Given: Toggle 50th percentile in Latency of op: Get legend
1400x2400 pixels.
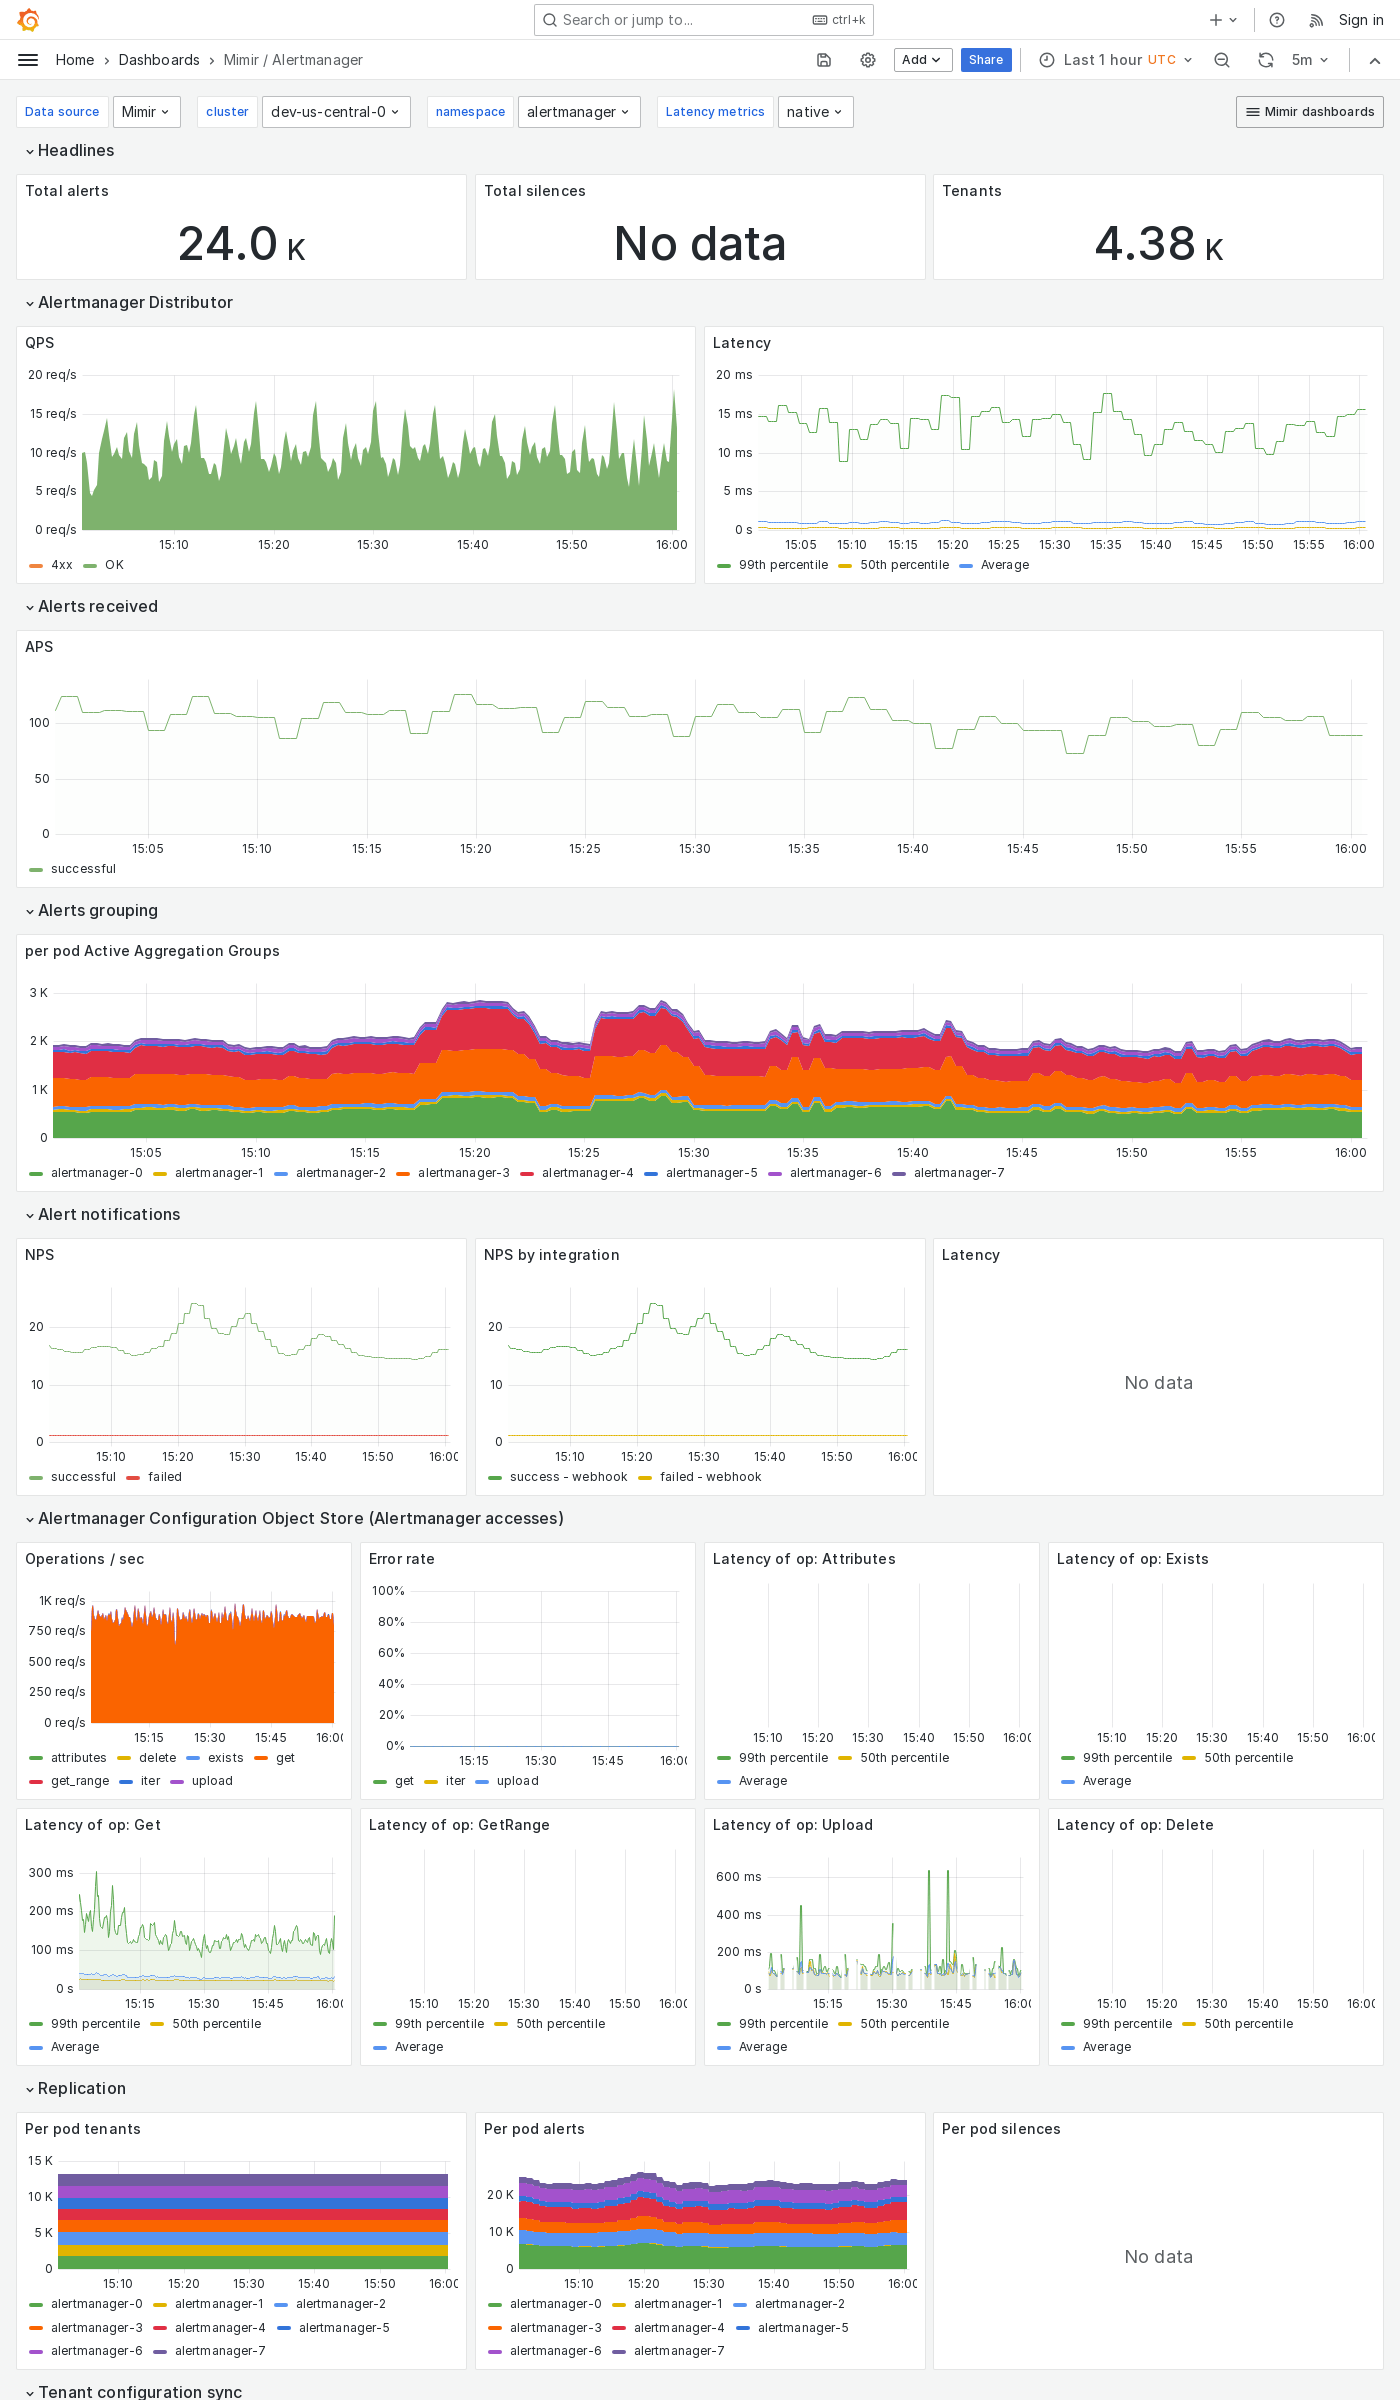Looking at the screenshot, I should tap(216, 2024).
